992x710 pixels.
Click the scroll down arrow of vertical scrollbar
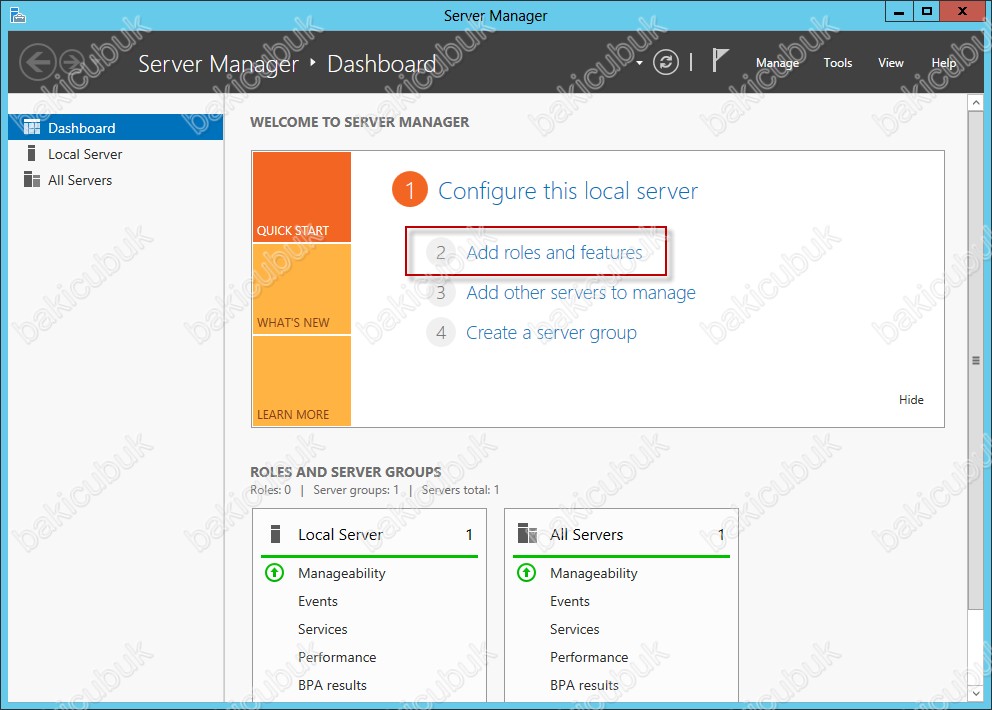(976, 694)
